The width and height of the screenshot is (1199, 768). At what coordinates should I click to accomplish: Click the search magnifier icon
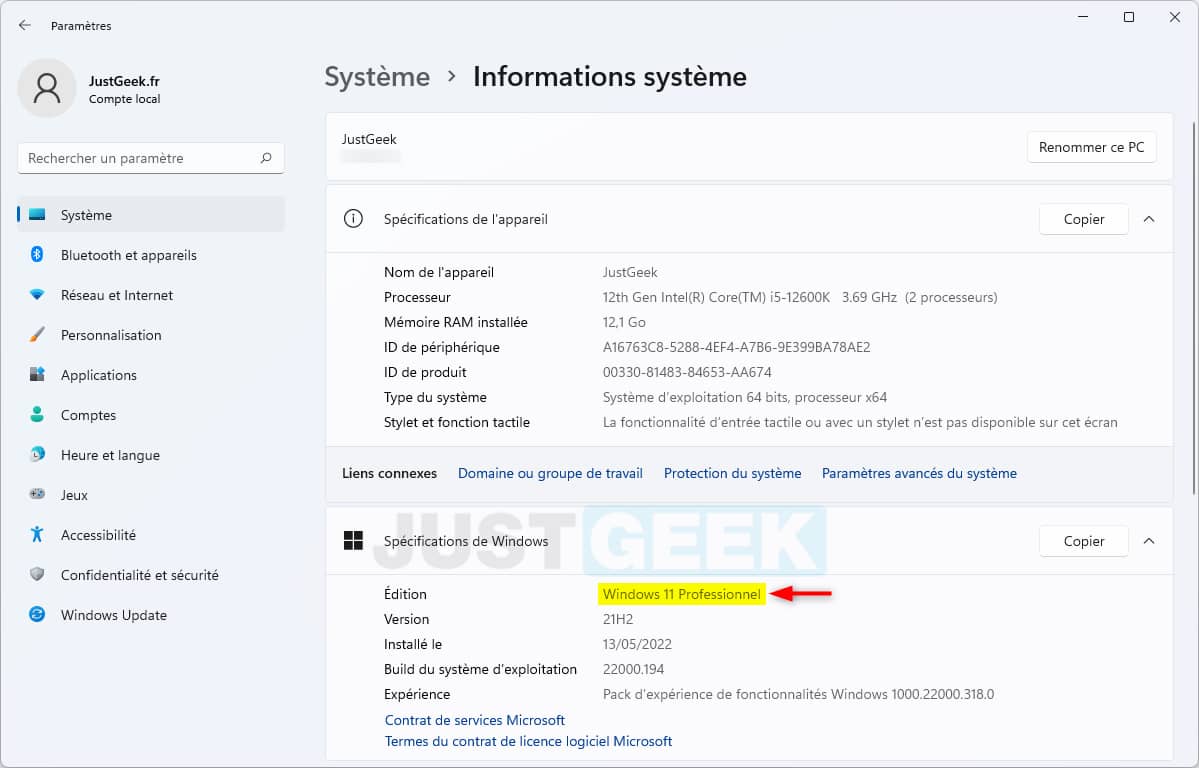point(266,158)
